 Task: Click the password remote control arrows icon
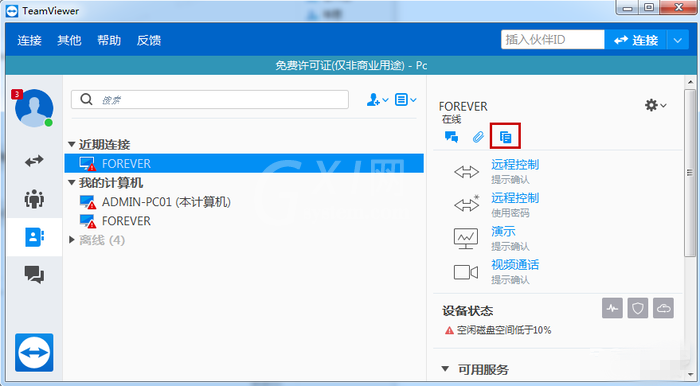click(x=467, y=204)
